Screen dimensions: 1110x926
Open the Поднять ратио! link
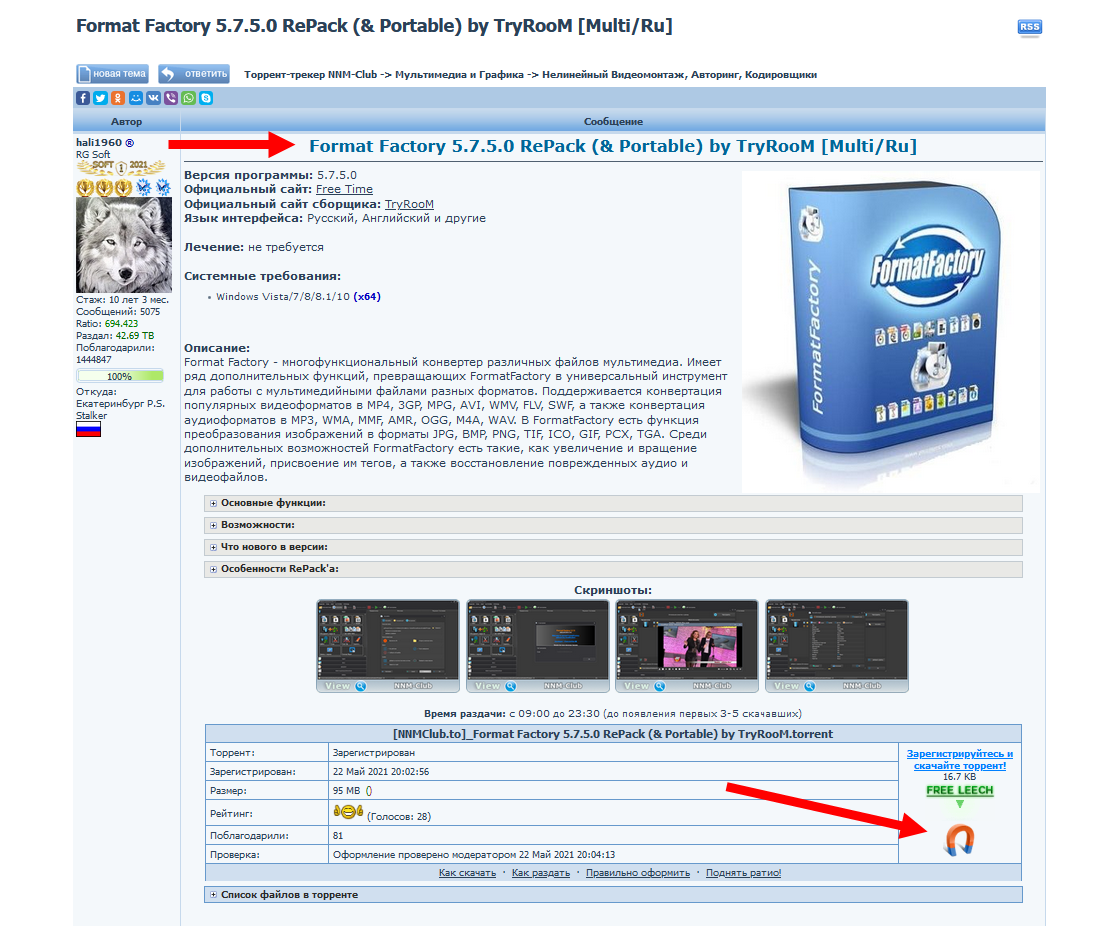tap(743, 873)
